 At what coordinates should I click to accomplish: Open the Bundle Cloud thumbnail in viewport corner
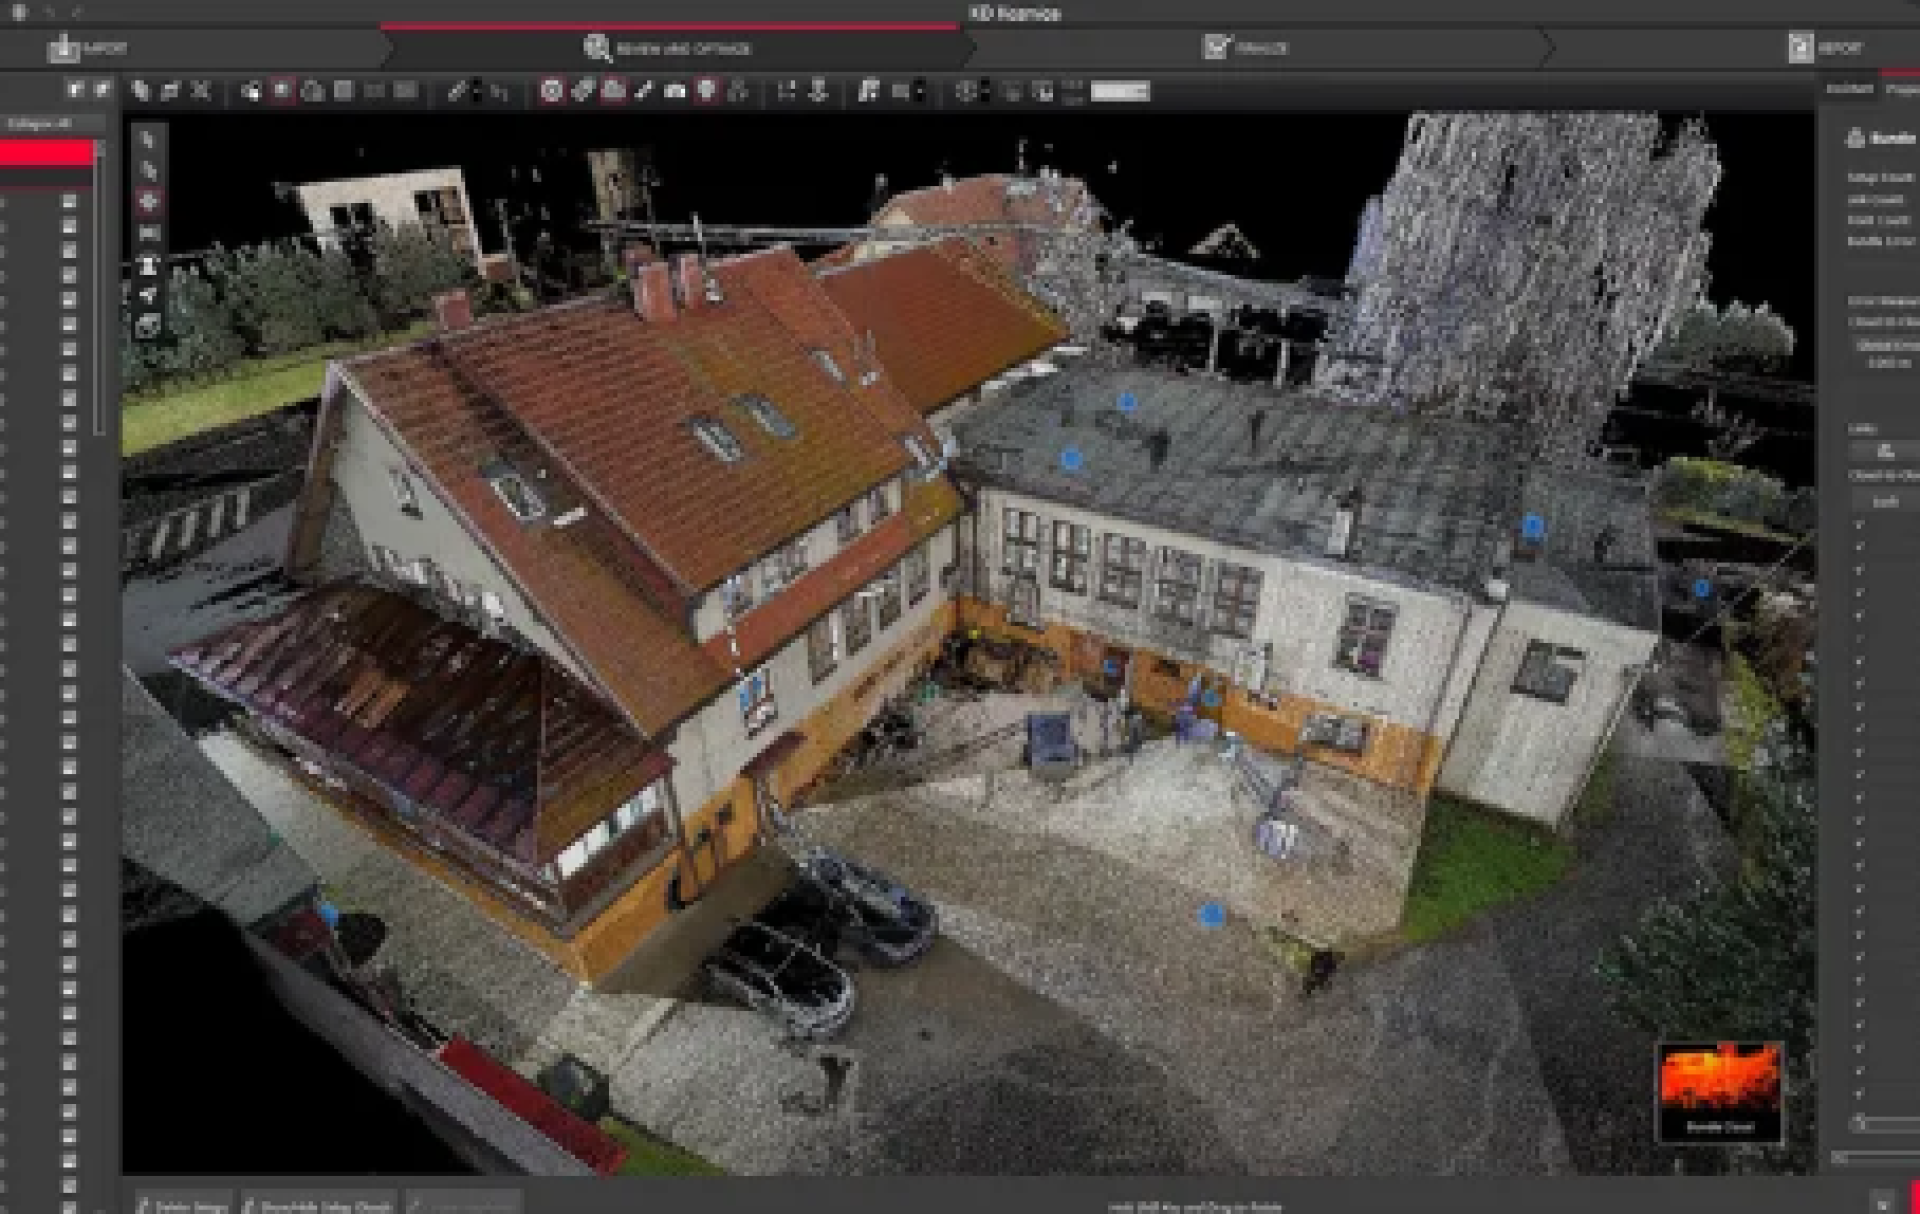[1720, 1092]
